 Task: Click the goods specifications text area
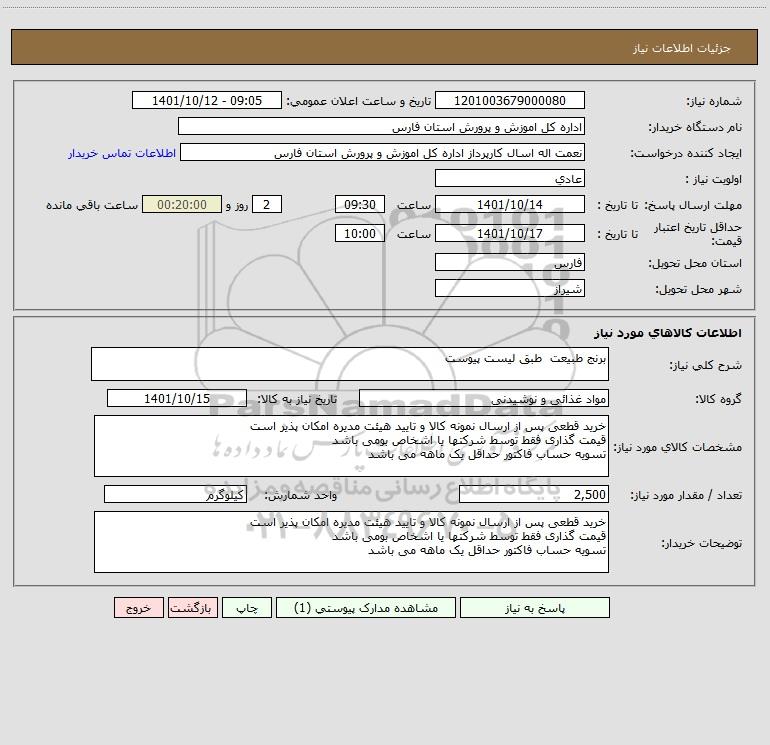click(x=351, y=446)
